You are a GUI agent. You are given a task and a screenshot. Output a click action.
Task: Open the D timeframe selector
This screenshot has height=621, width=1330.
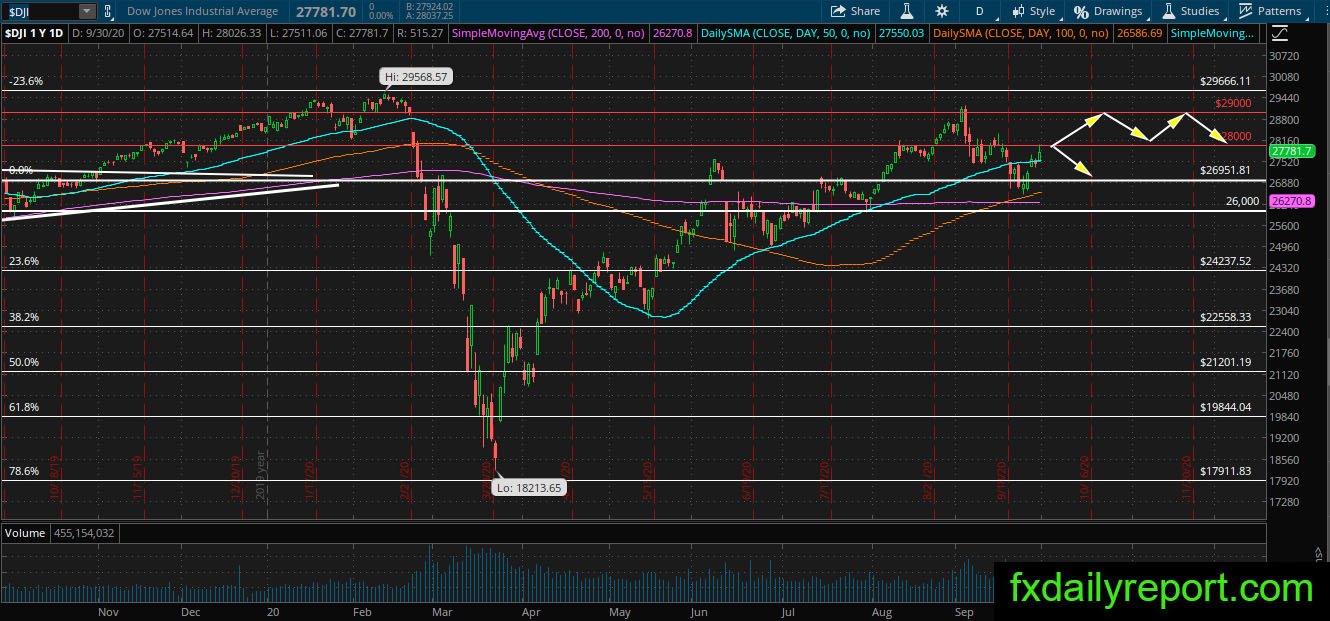click(x=979, y=11)
